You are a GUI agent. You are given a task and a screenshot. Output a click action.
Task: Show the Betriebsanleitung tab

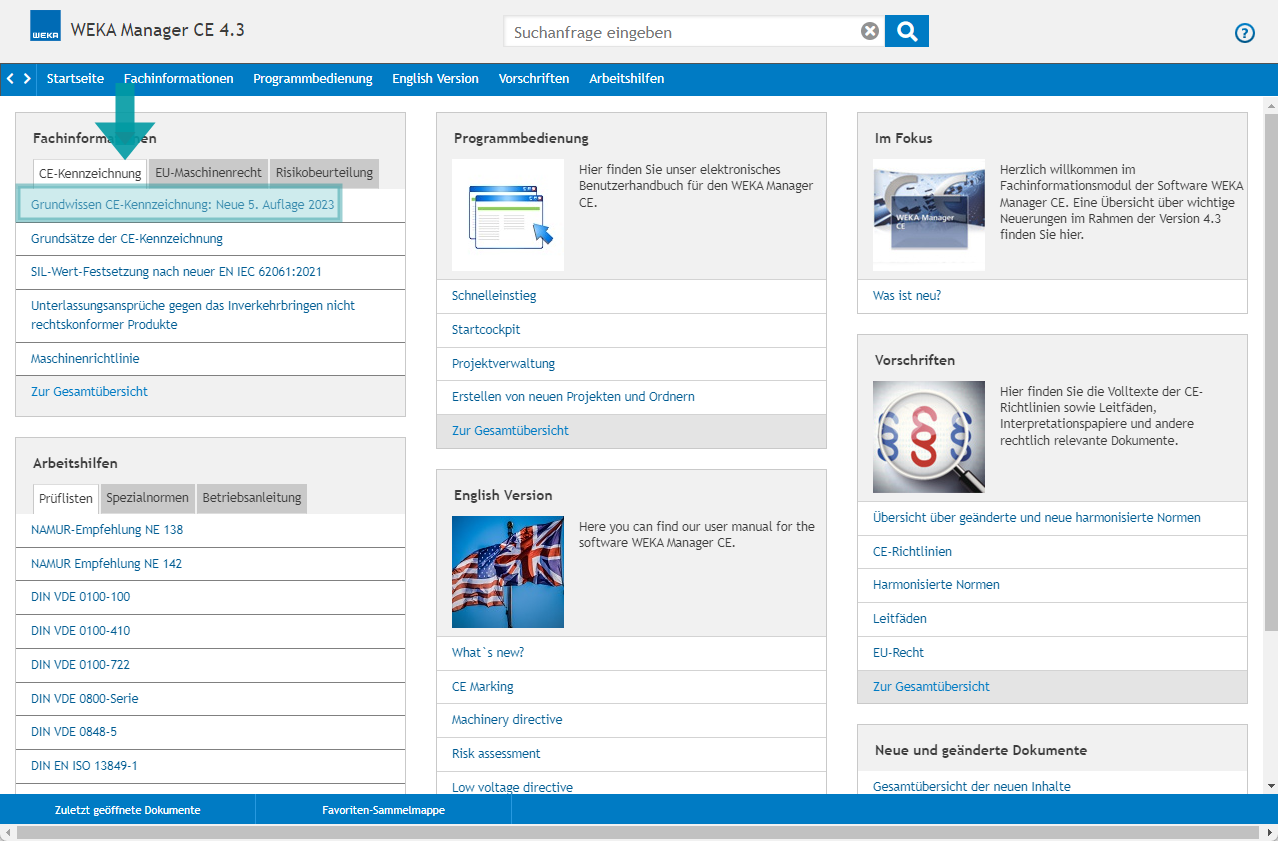point(251,498)
